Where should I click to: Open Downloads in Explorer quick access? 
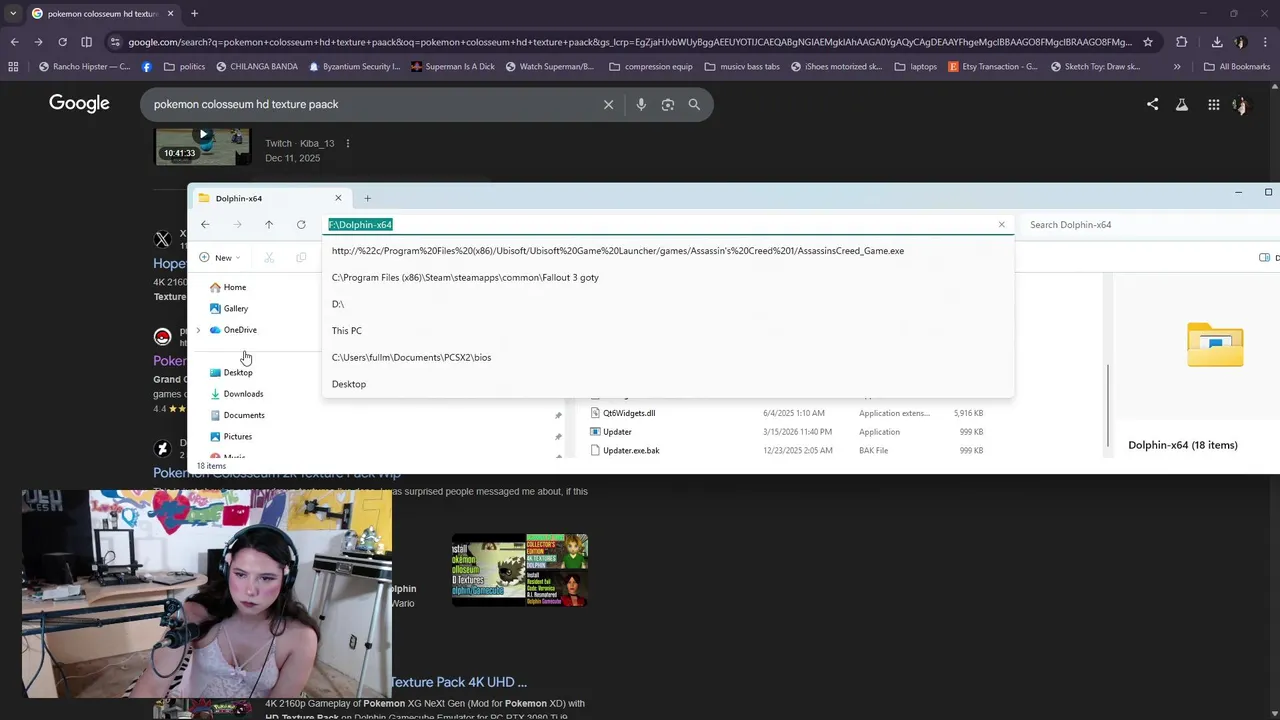click(x=237, y=394)
